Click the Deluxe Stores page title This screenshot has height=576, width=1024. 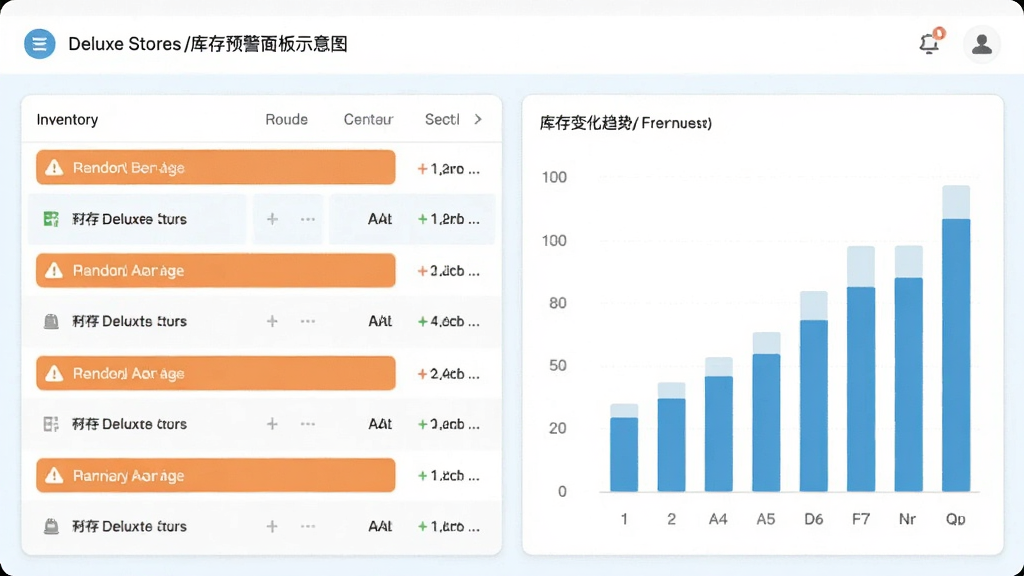click(x=208, y=44)
